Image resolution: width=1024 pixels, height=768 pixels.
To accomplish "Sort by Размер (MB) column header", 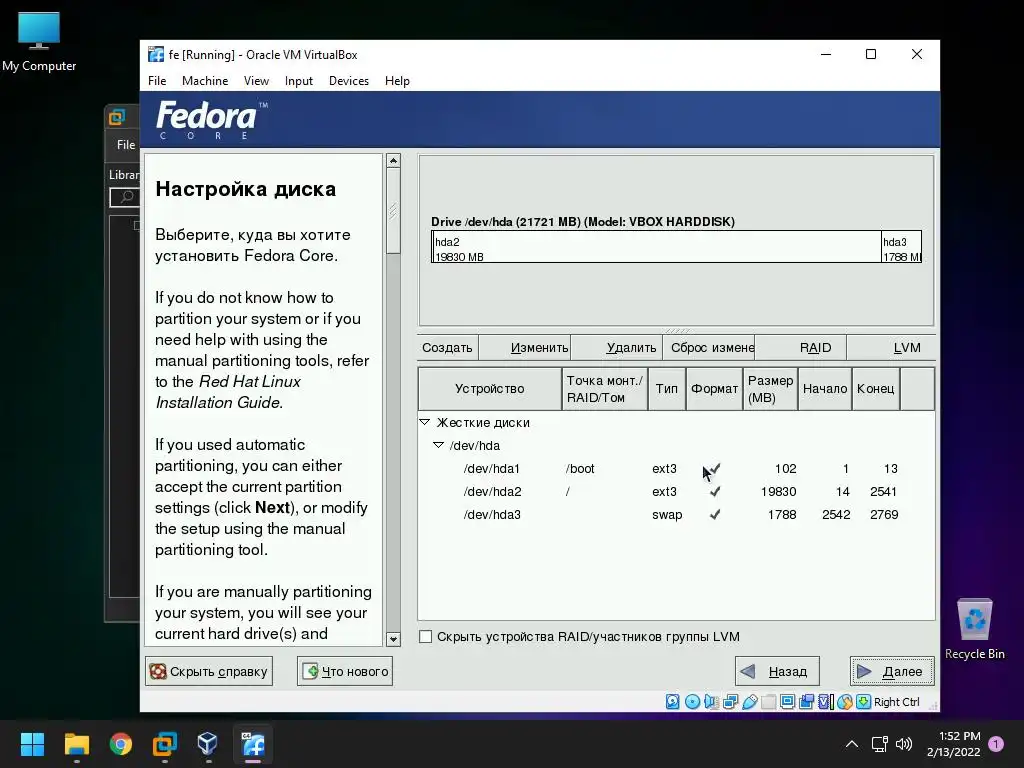I will click(771, 389).
